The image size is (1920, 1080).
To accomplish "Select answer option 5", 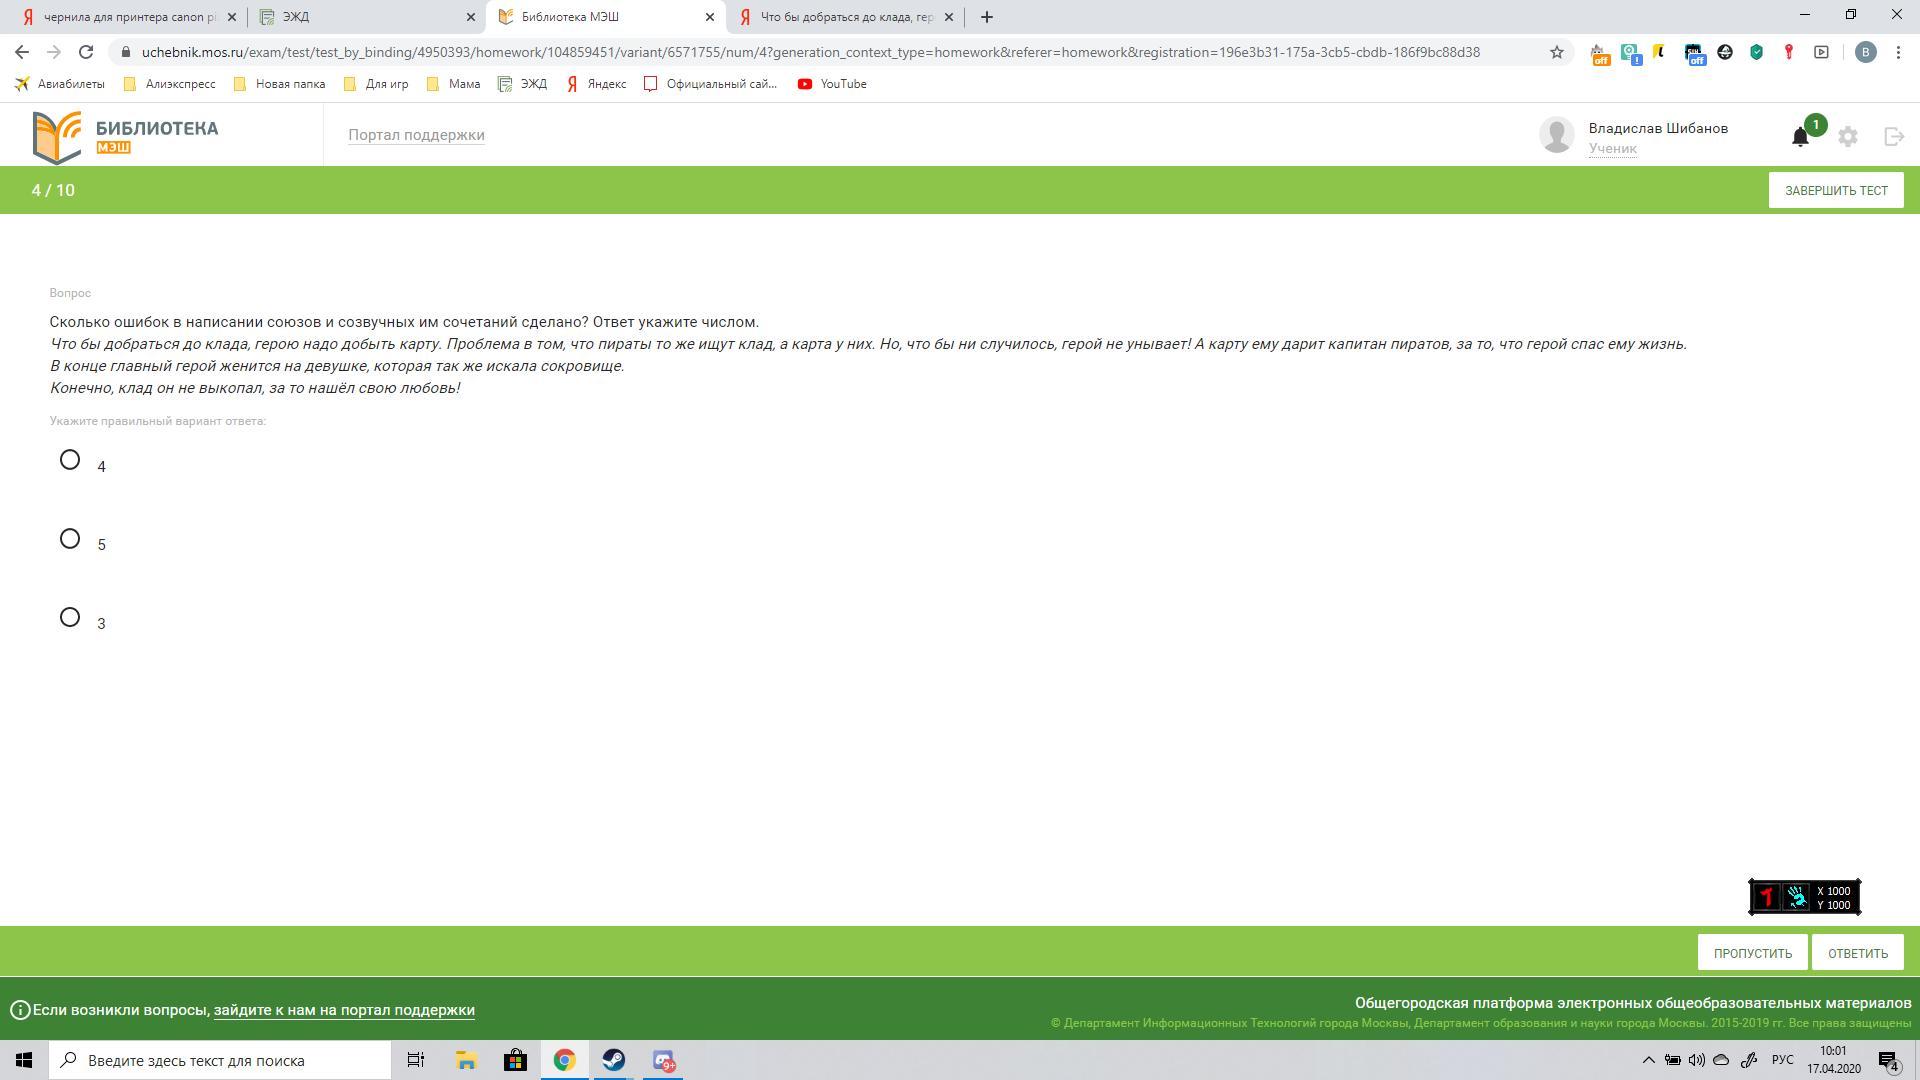I will (x=70, y=539).
